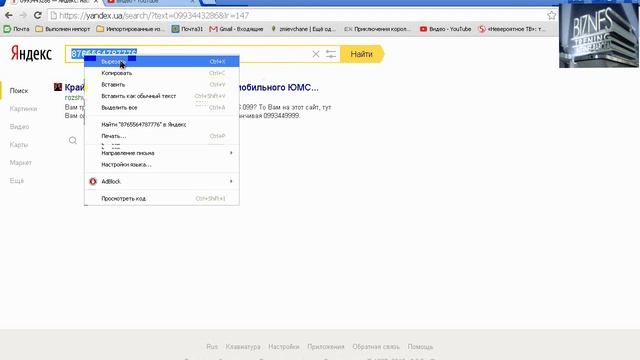The image size is (640, 360).
Task: Open the Клавиатура footer link
Action: (243, 347)
